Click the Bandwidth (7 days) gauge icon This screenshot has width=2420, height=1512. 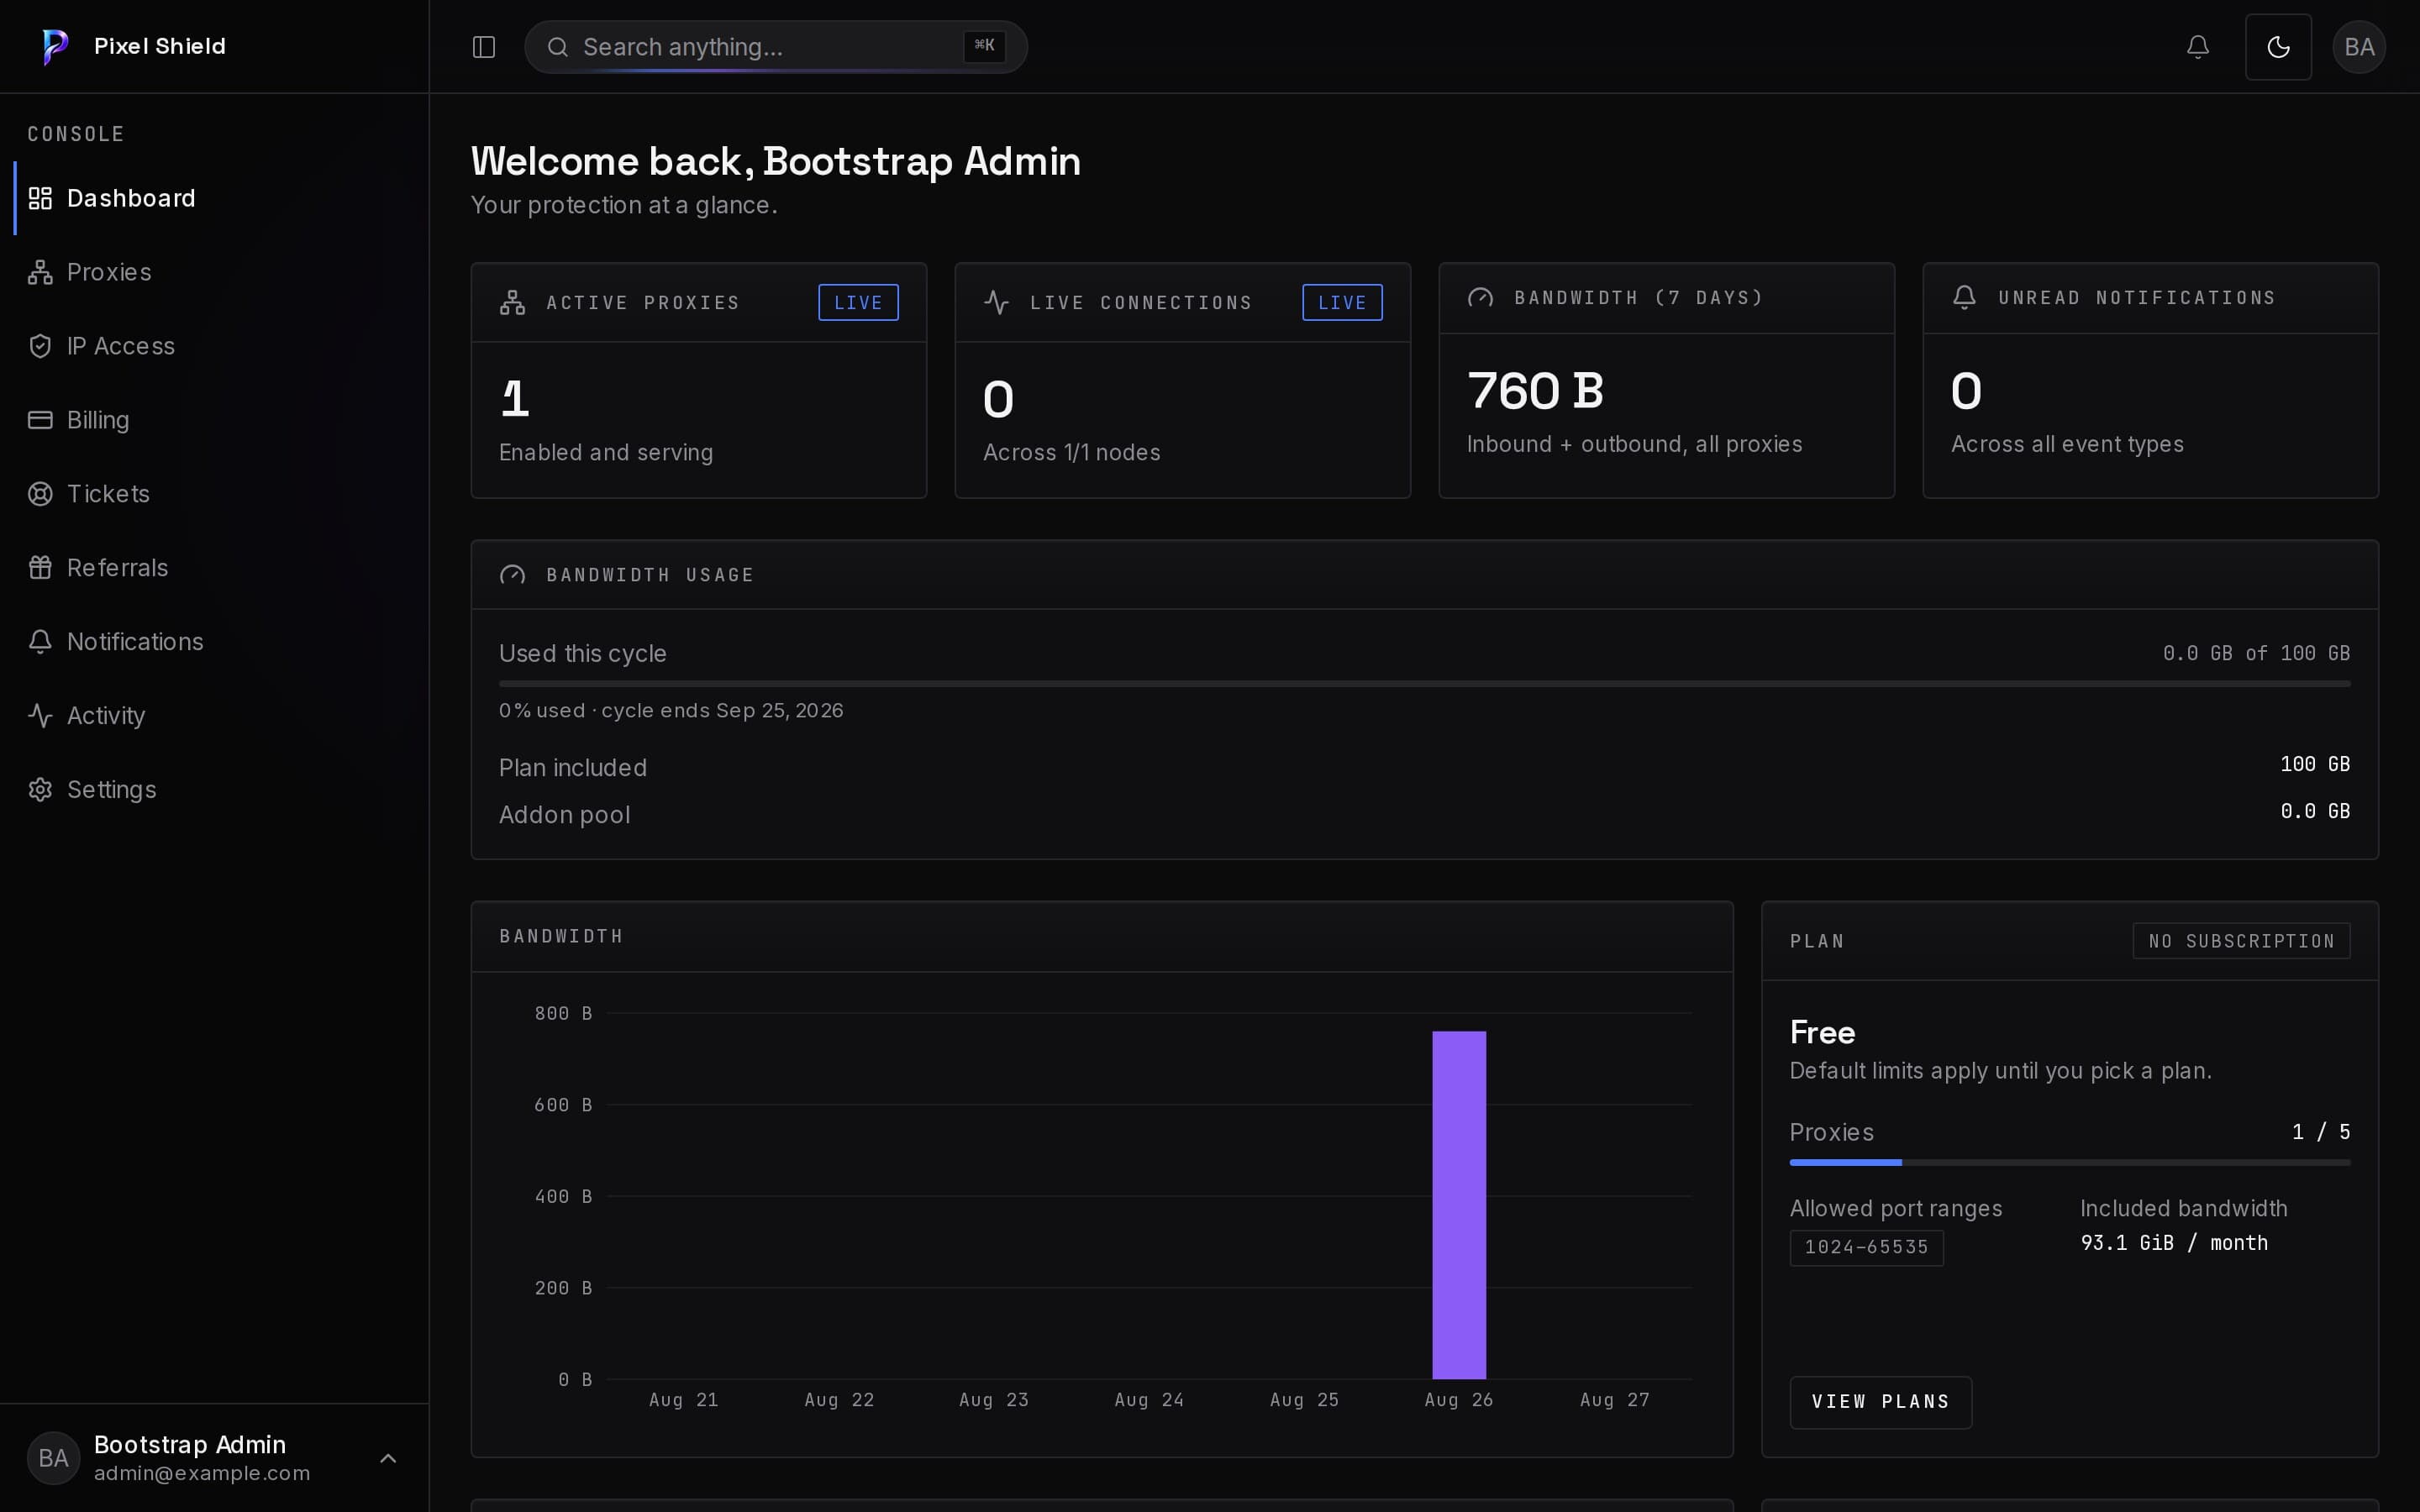[1480, 298]
